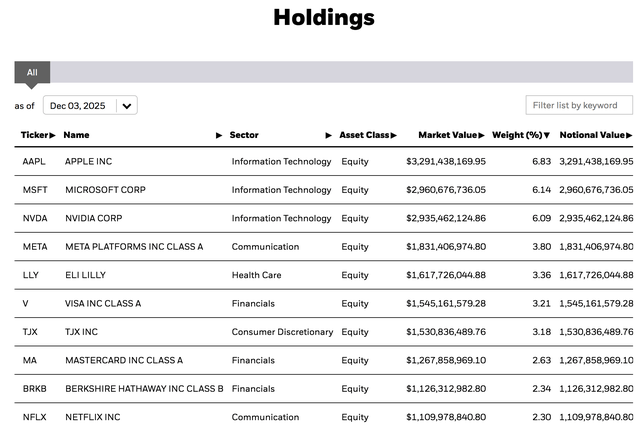The width and height of the screenshot is (640, 435).
Task: Sort table by Name column
Action: pos(143,135)
